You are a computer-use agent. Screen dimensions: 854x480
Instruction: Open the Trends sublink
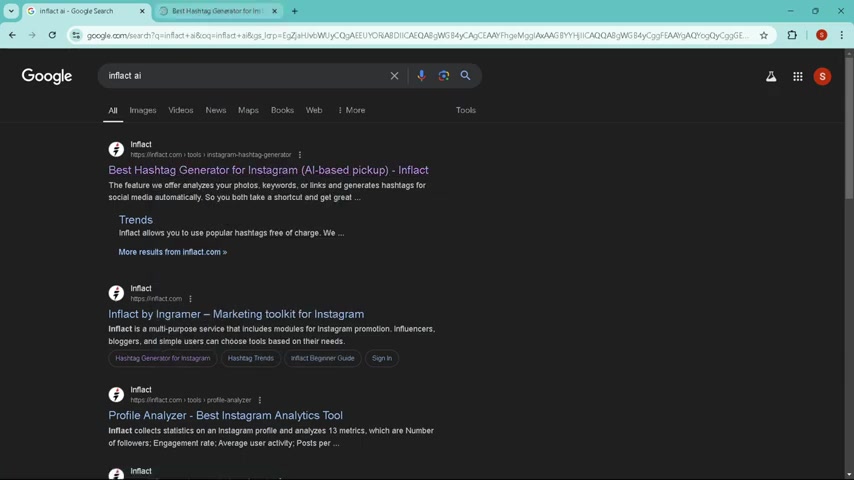point(136,220)
